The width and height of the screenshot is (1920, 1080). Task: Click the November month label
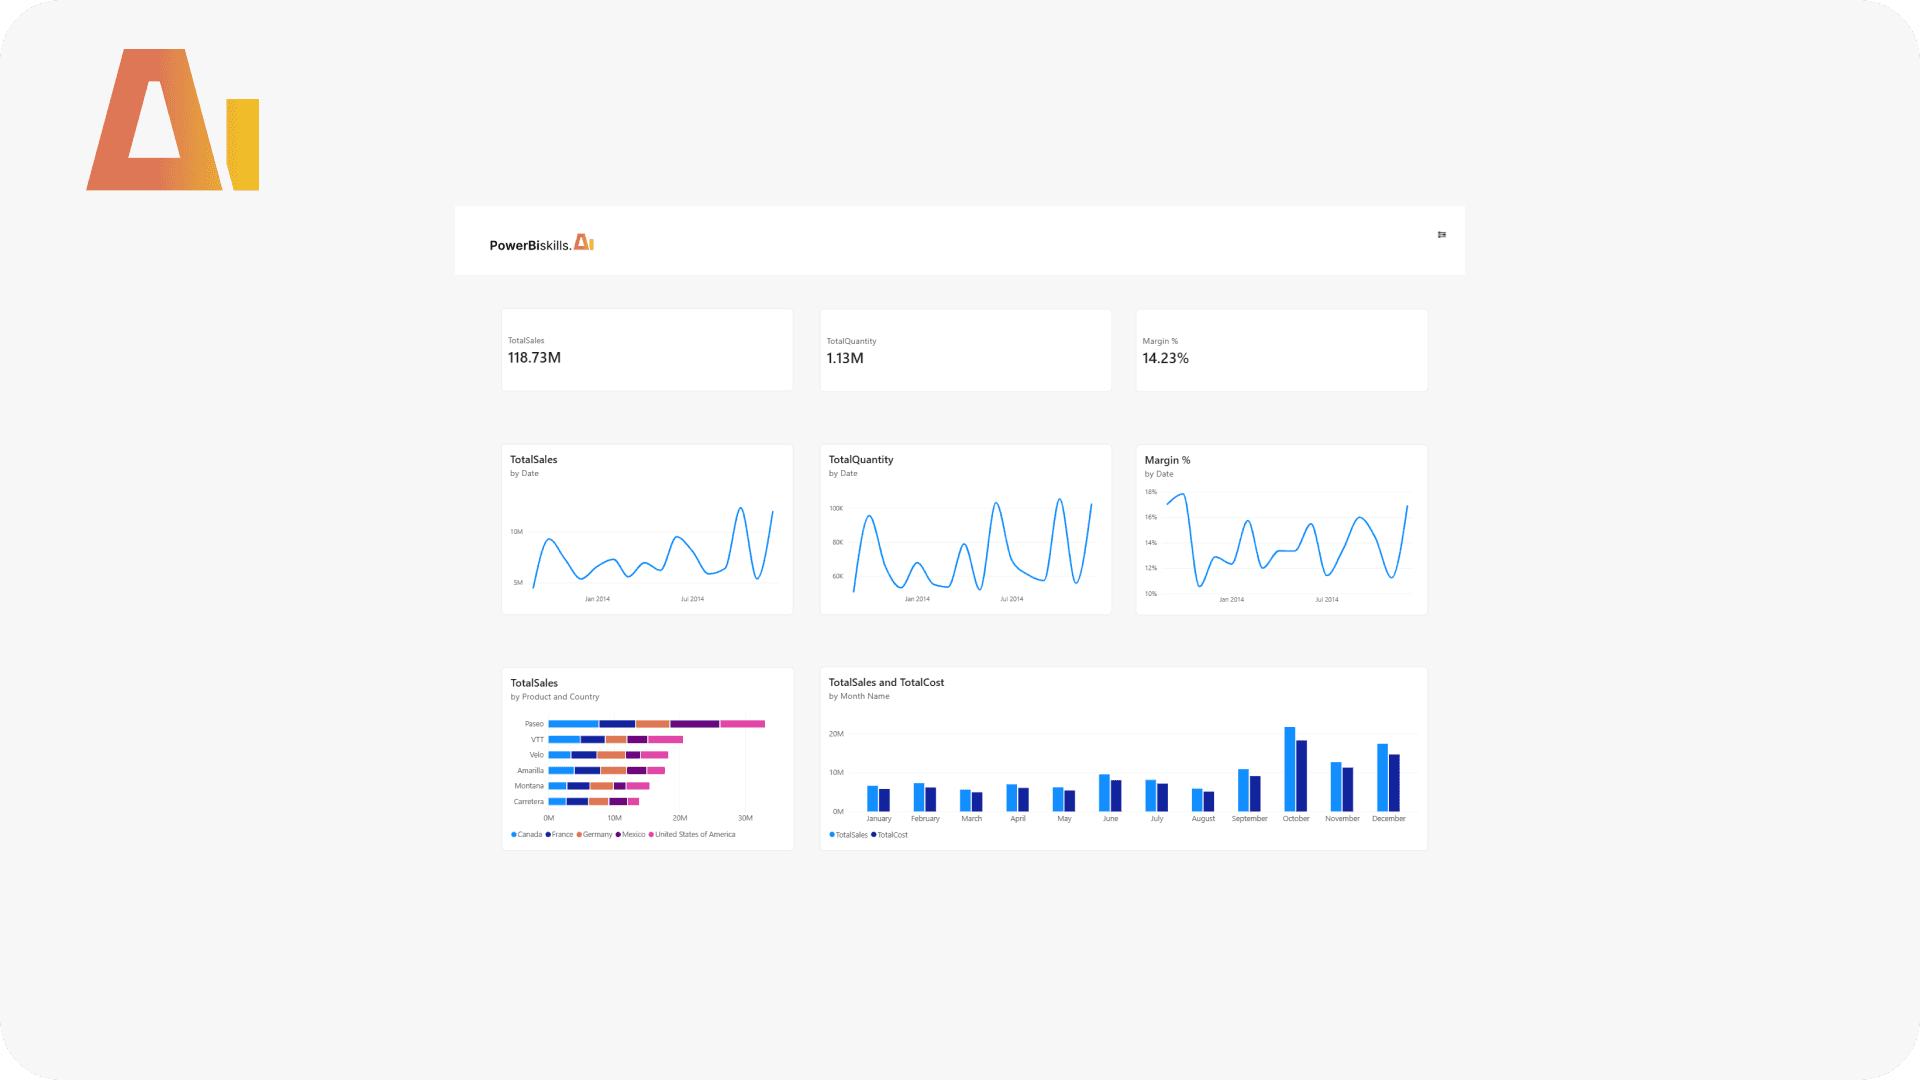coord(1342,819)
